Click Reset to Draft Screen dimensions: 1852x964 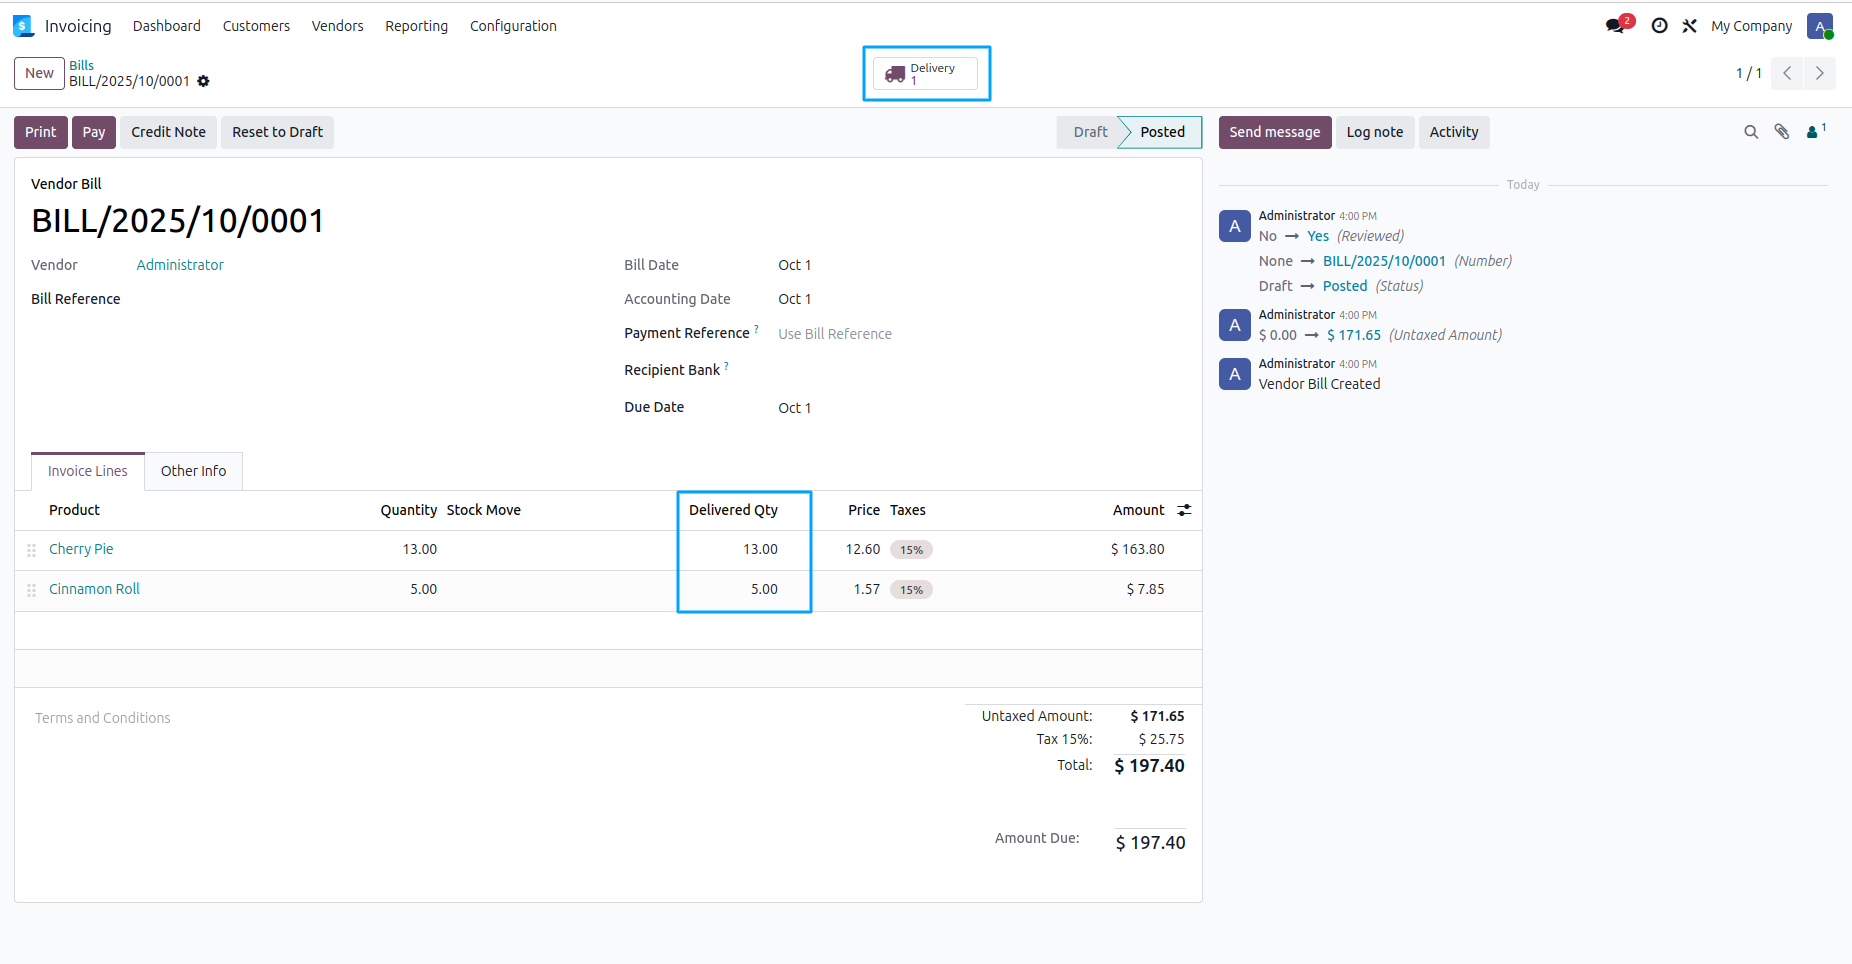point(278,132)
